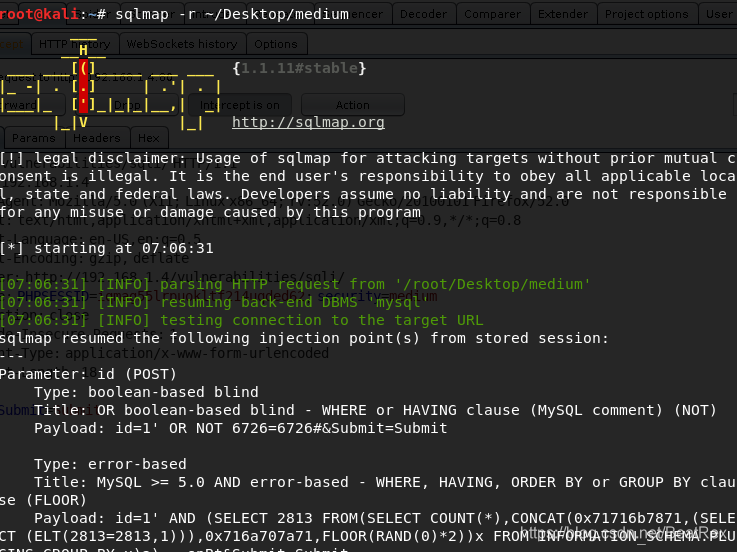The width and height of the screenshot is (737, 552).
Task: Select the Headers request tab
Action: tap(97, 138)
